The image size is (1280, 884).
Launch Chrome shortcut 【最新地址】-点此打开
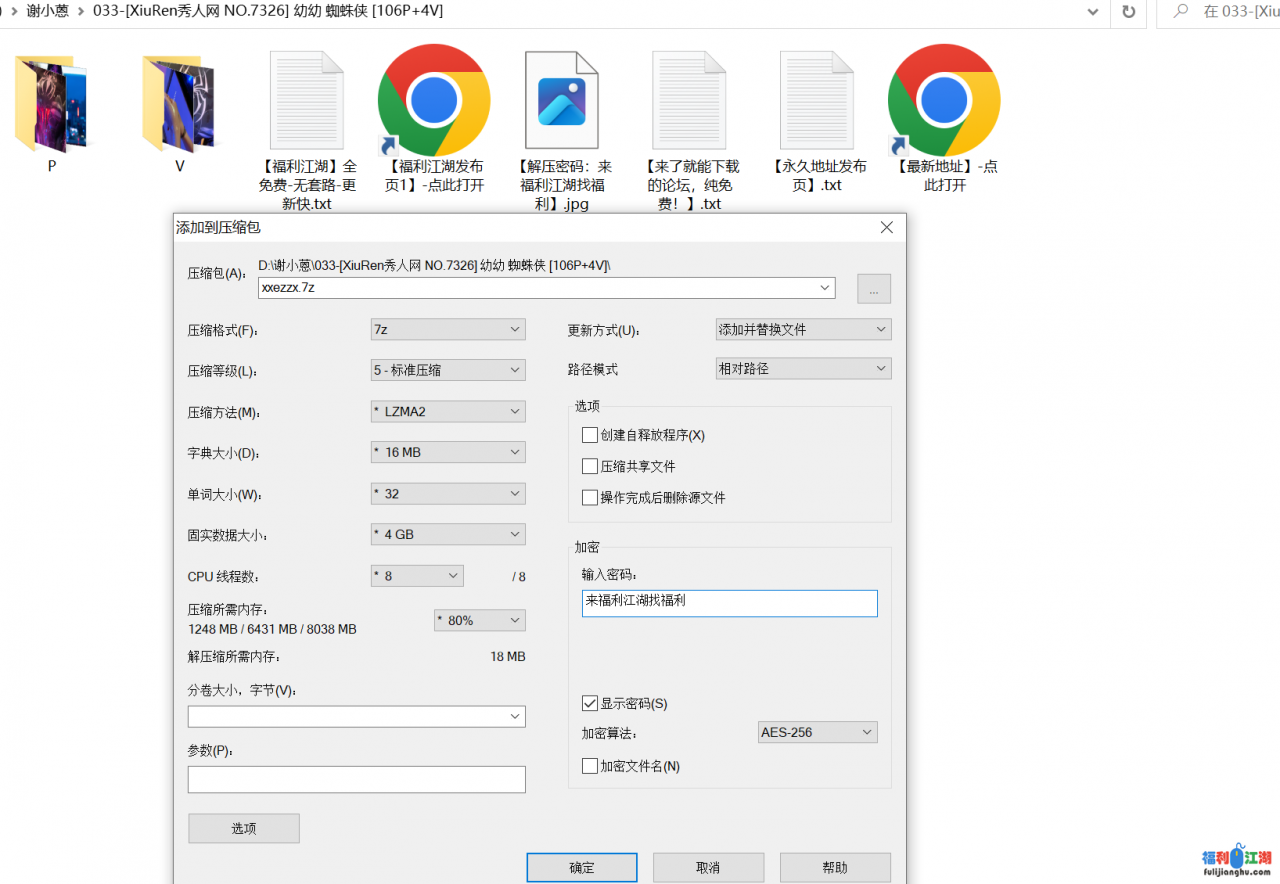[x=943, y=100]
